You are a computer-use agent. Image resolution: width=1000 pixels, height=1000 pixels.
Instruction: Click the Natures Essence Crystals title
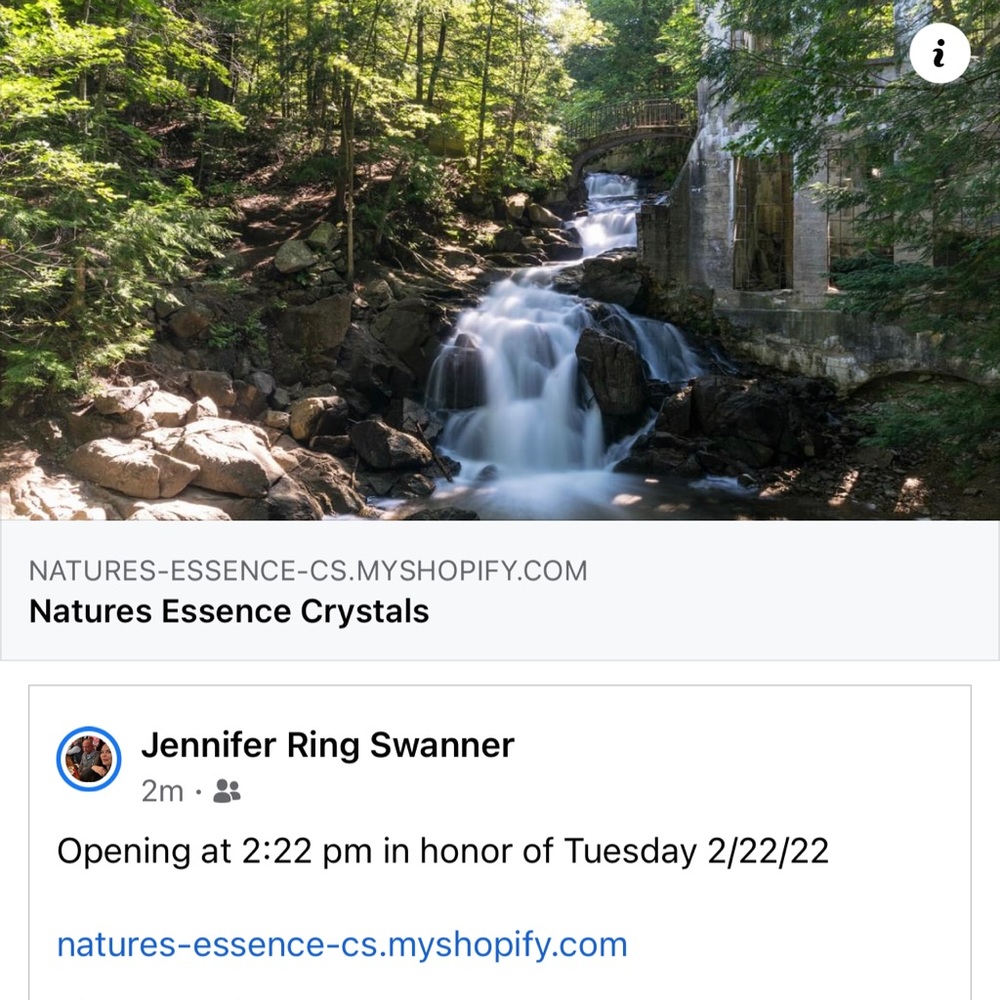coord(229,611)
